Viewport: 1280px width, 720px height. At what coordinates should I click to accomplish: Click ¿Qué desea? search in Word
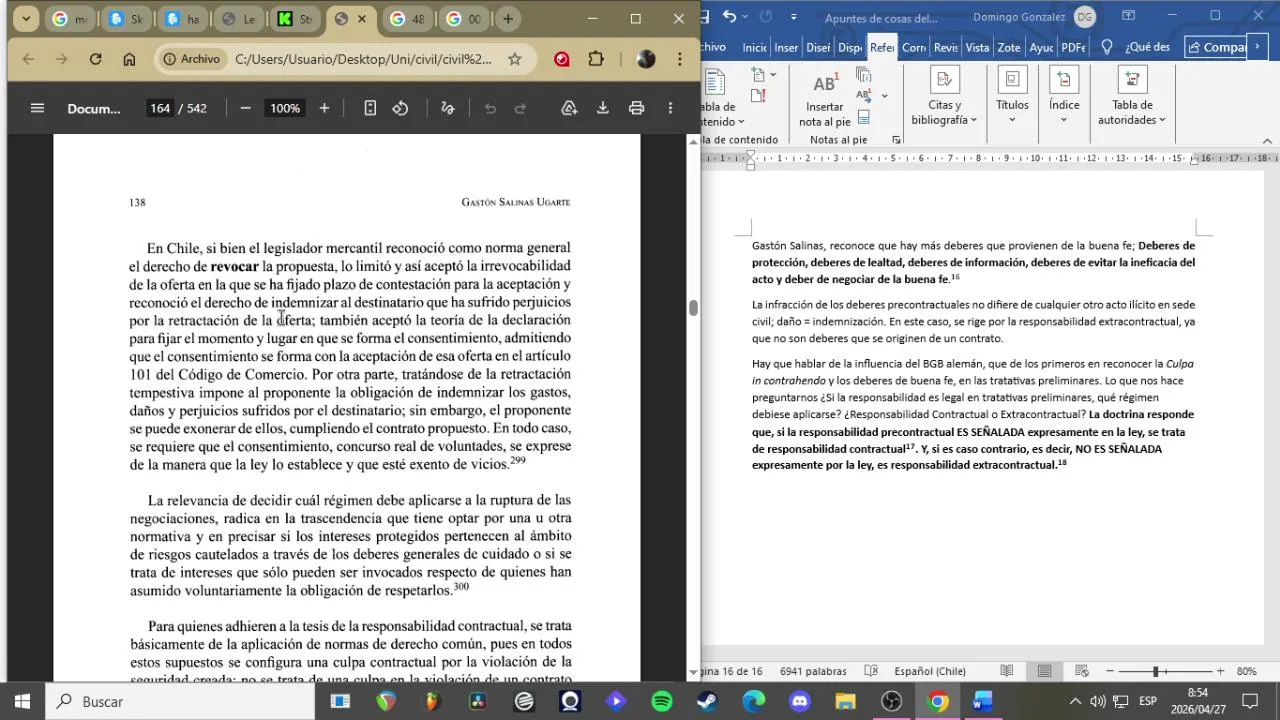[1136, 47]
